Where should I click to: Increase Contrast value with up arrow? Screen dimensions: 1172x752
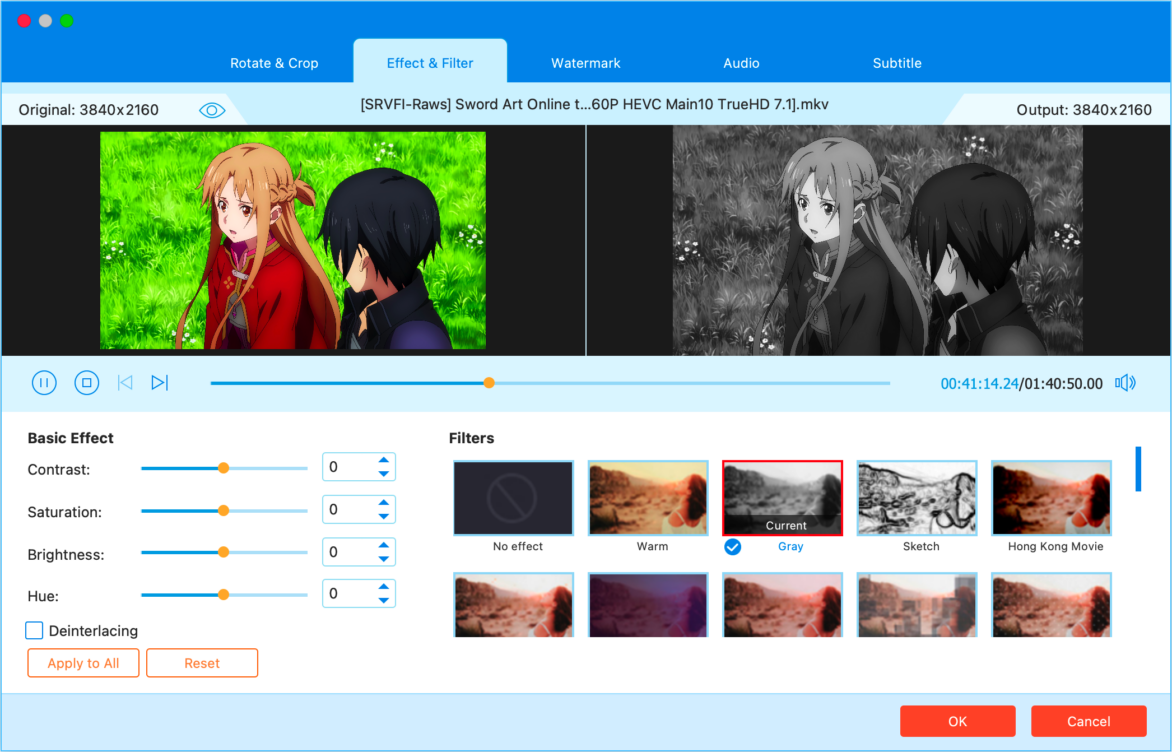point(383,460)
